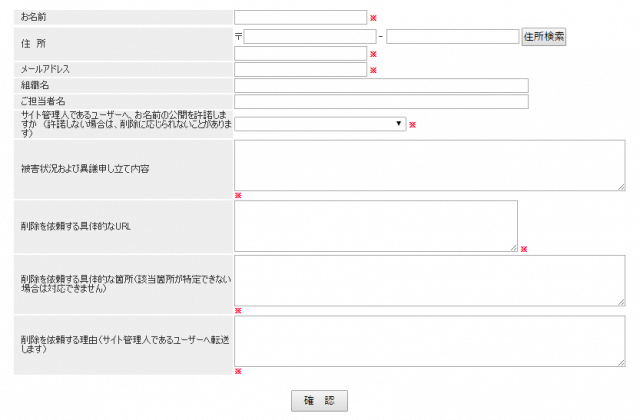Click the resize grip on the 理由 text area
The image size is (640, 420).
[x=620, y=362]
